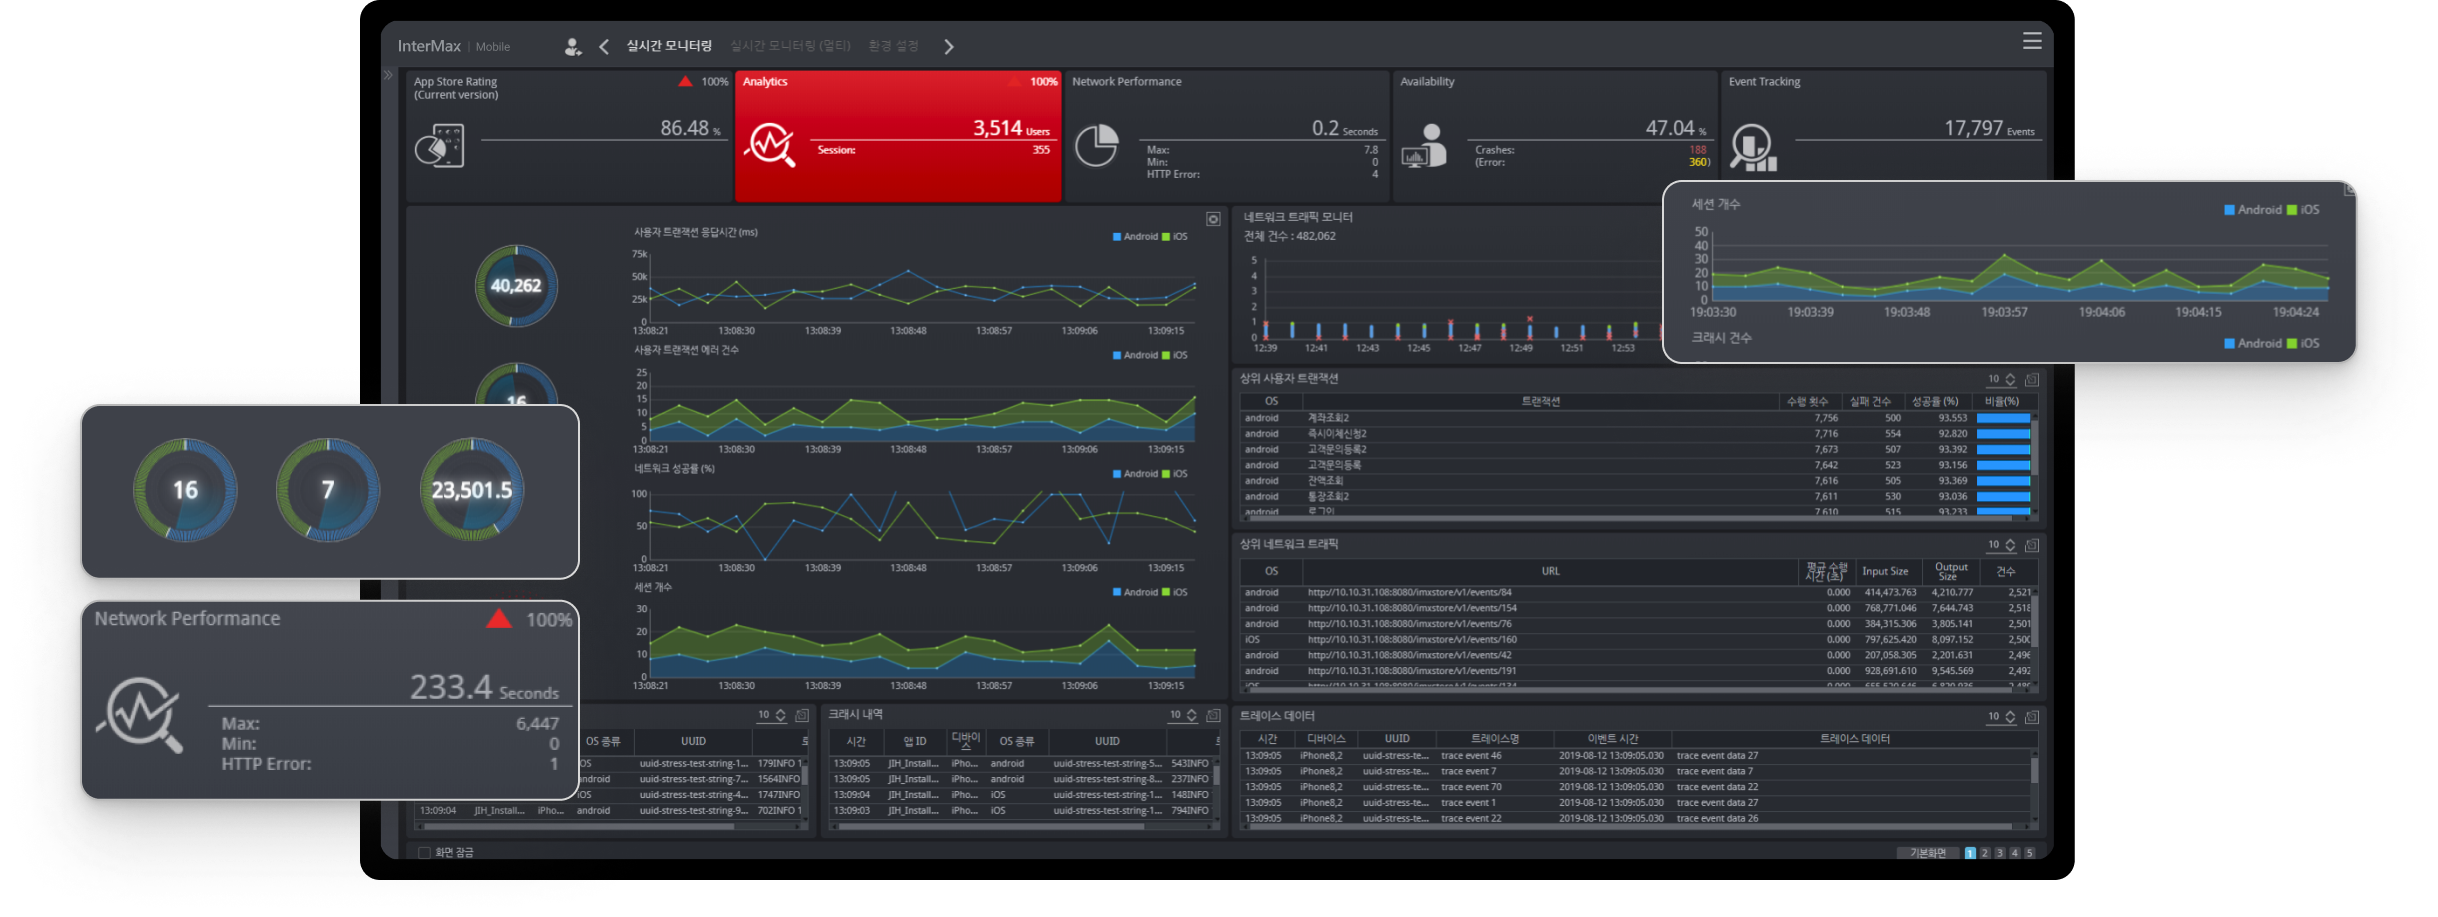2438x917 pixels.
Task: Sort by the 트레이스명 column header
Action: (1495, 739)
